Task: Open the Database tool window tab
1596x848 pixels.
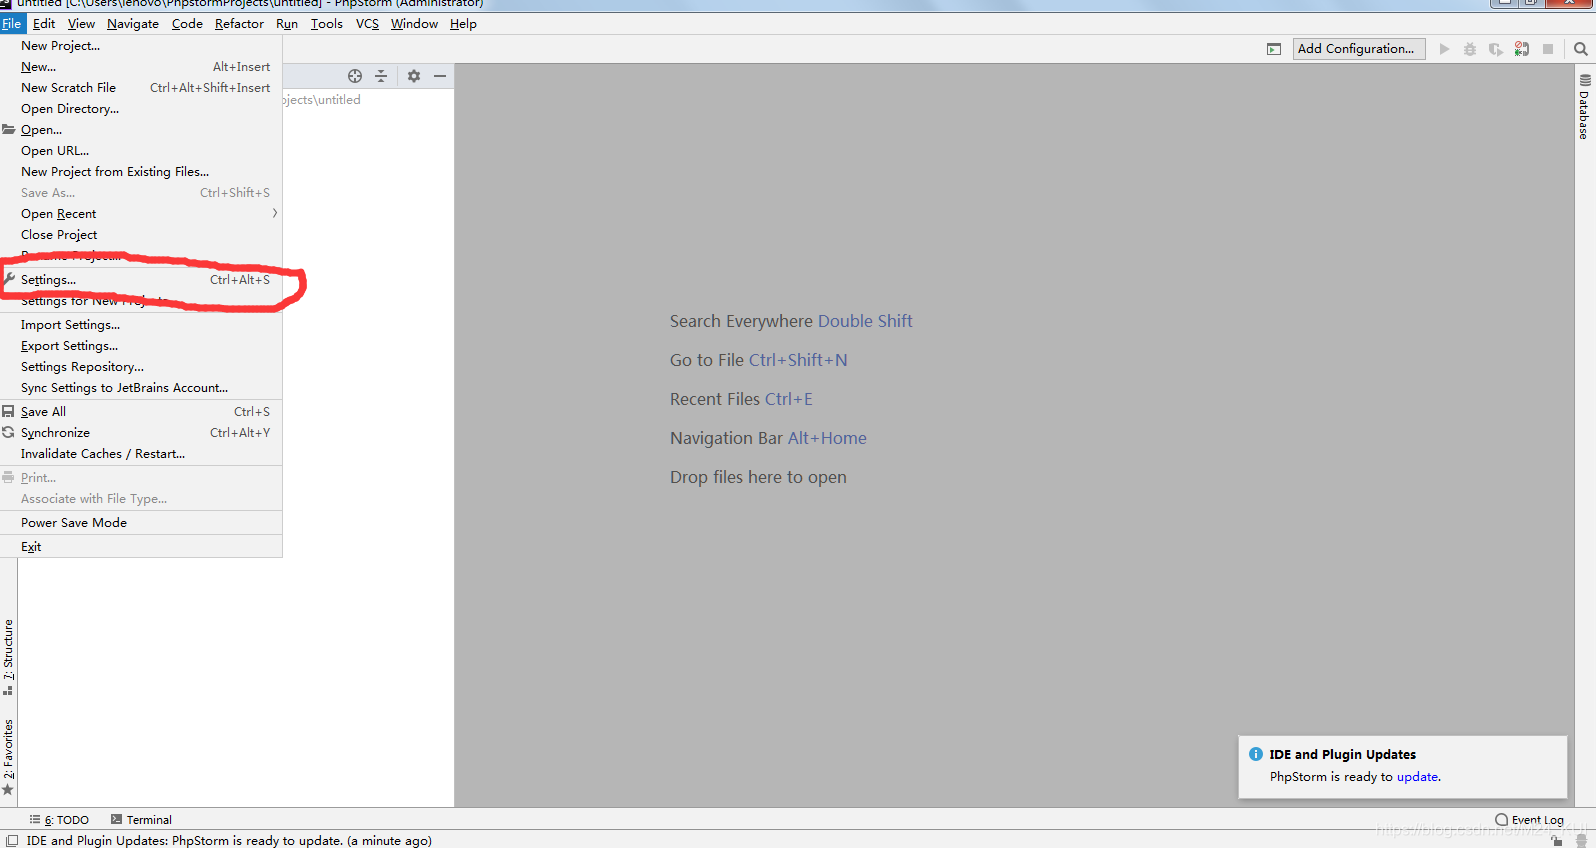Action: click(x=1585, y=106)
